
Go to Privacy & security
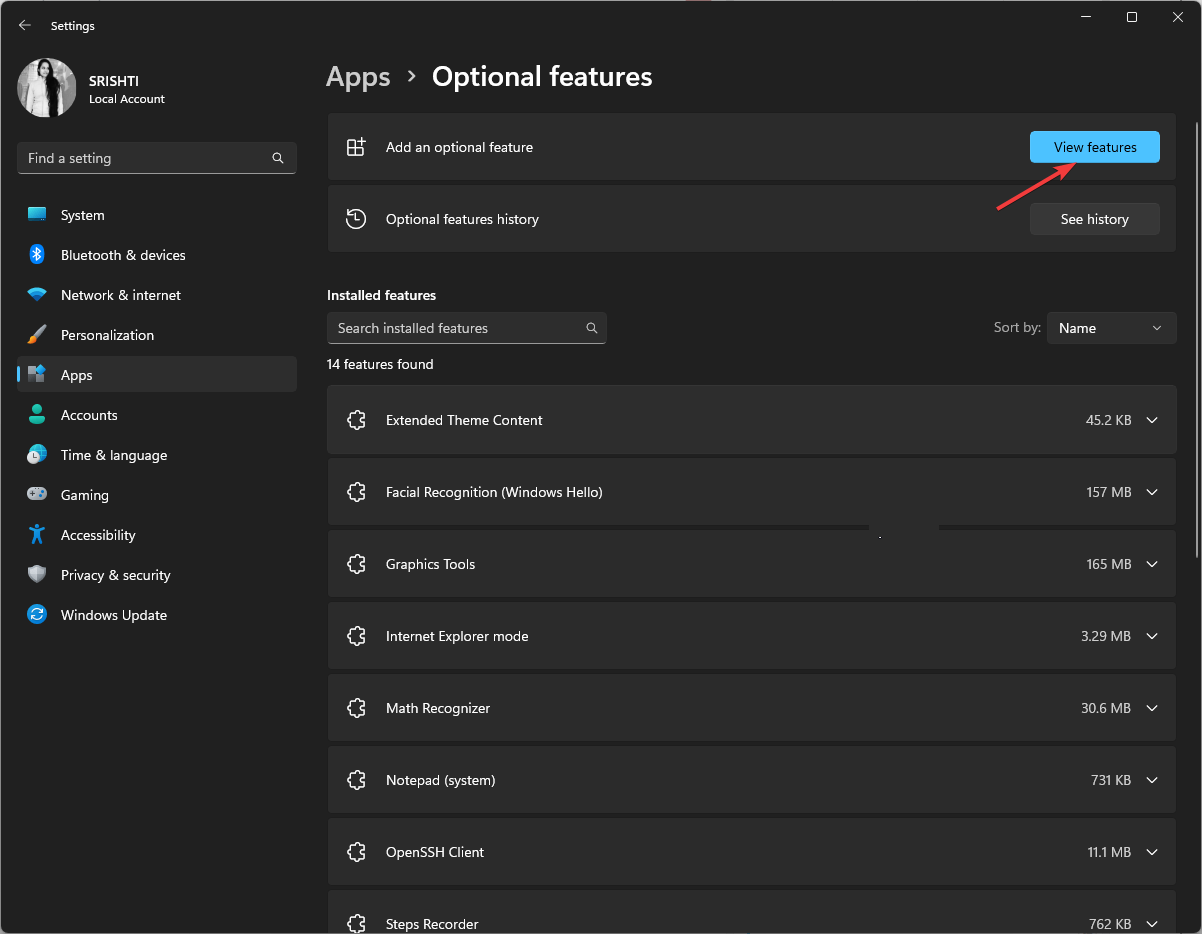[x=157, y=575]
